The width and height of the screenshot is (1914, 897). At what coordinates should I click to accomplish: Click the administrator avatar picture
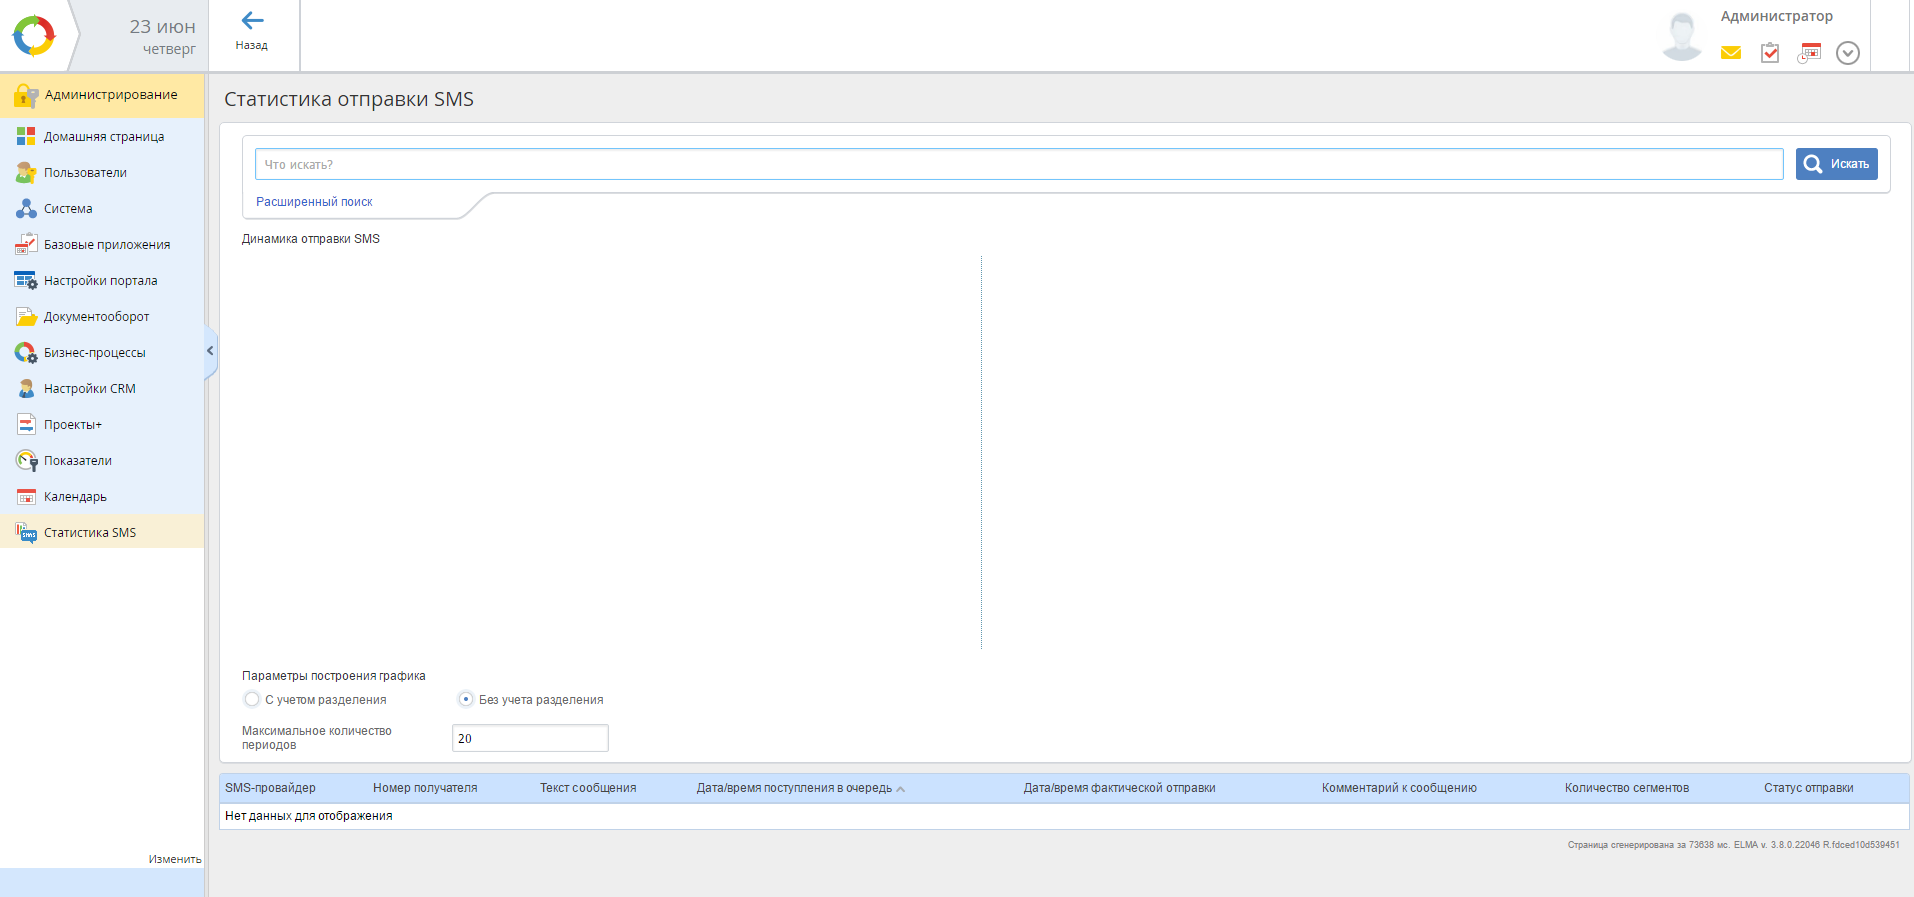(x=1682, y=37)
